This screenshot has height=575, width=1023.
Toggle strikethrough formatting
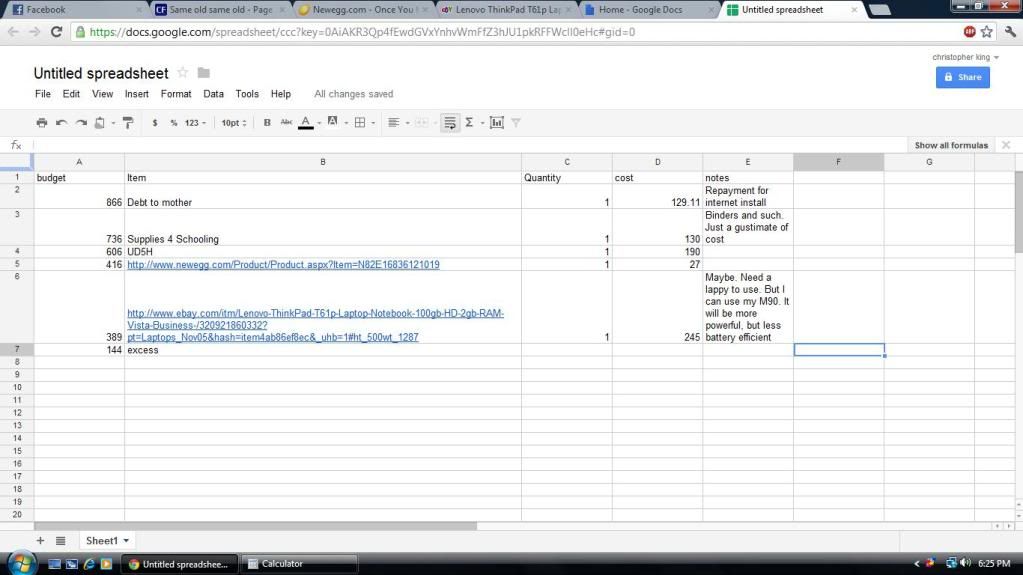(x=286, y=123)
